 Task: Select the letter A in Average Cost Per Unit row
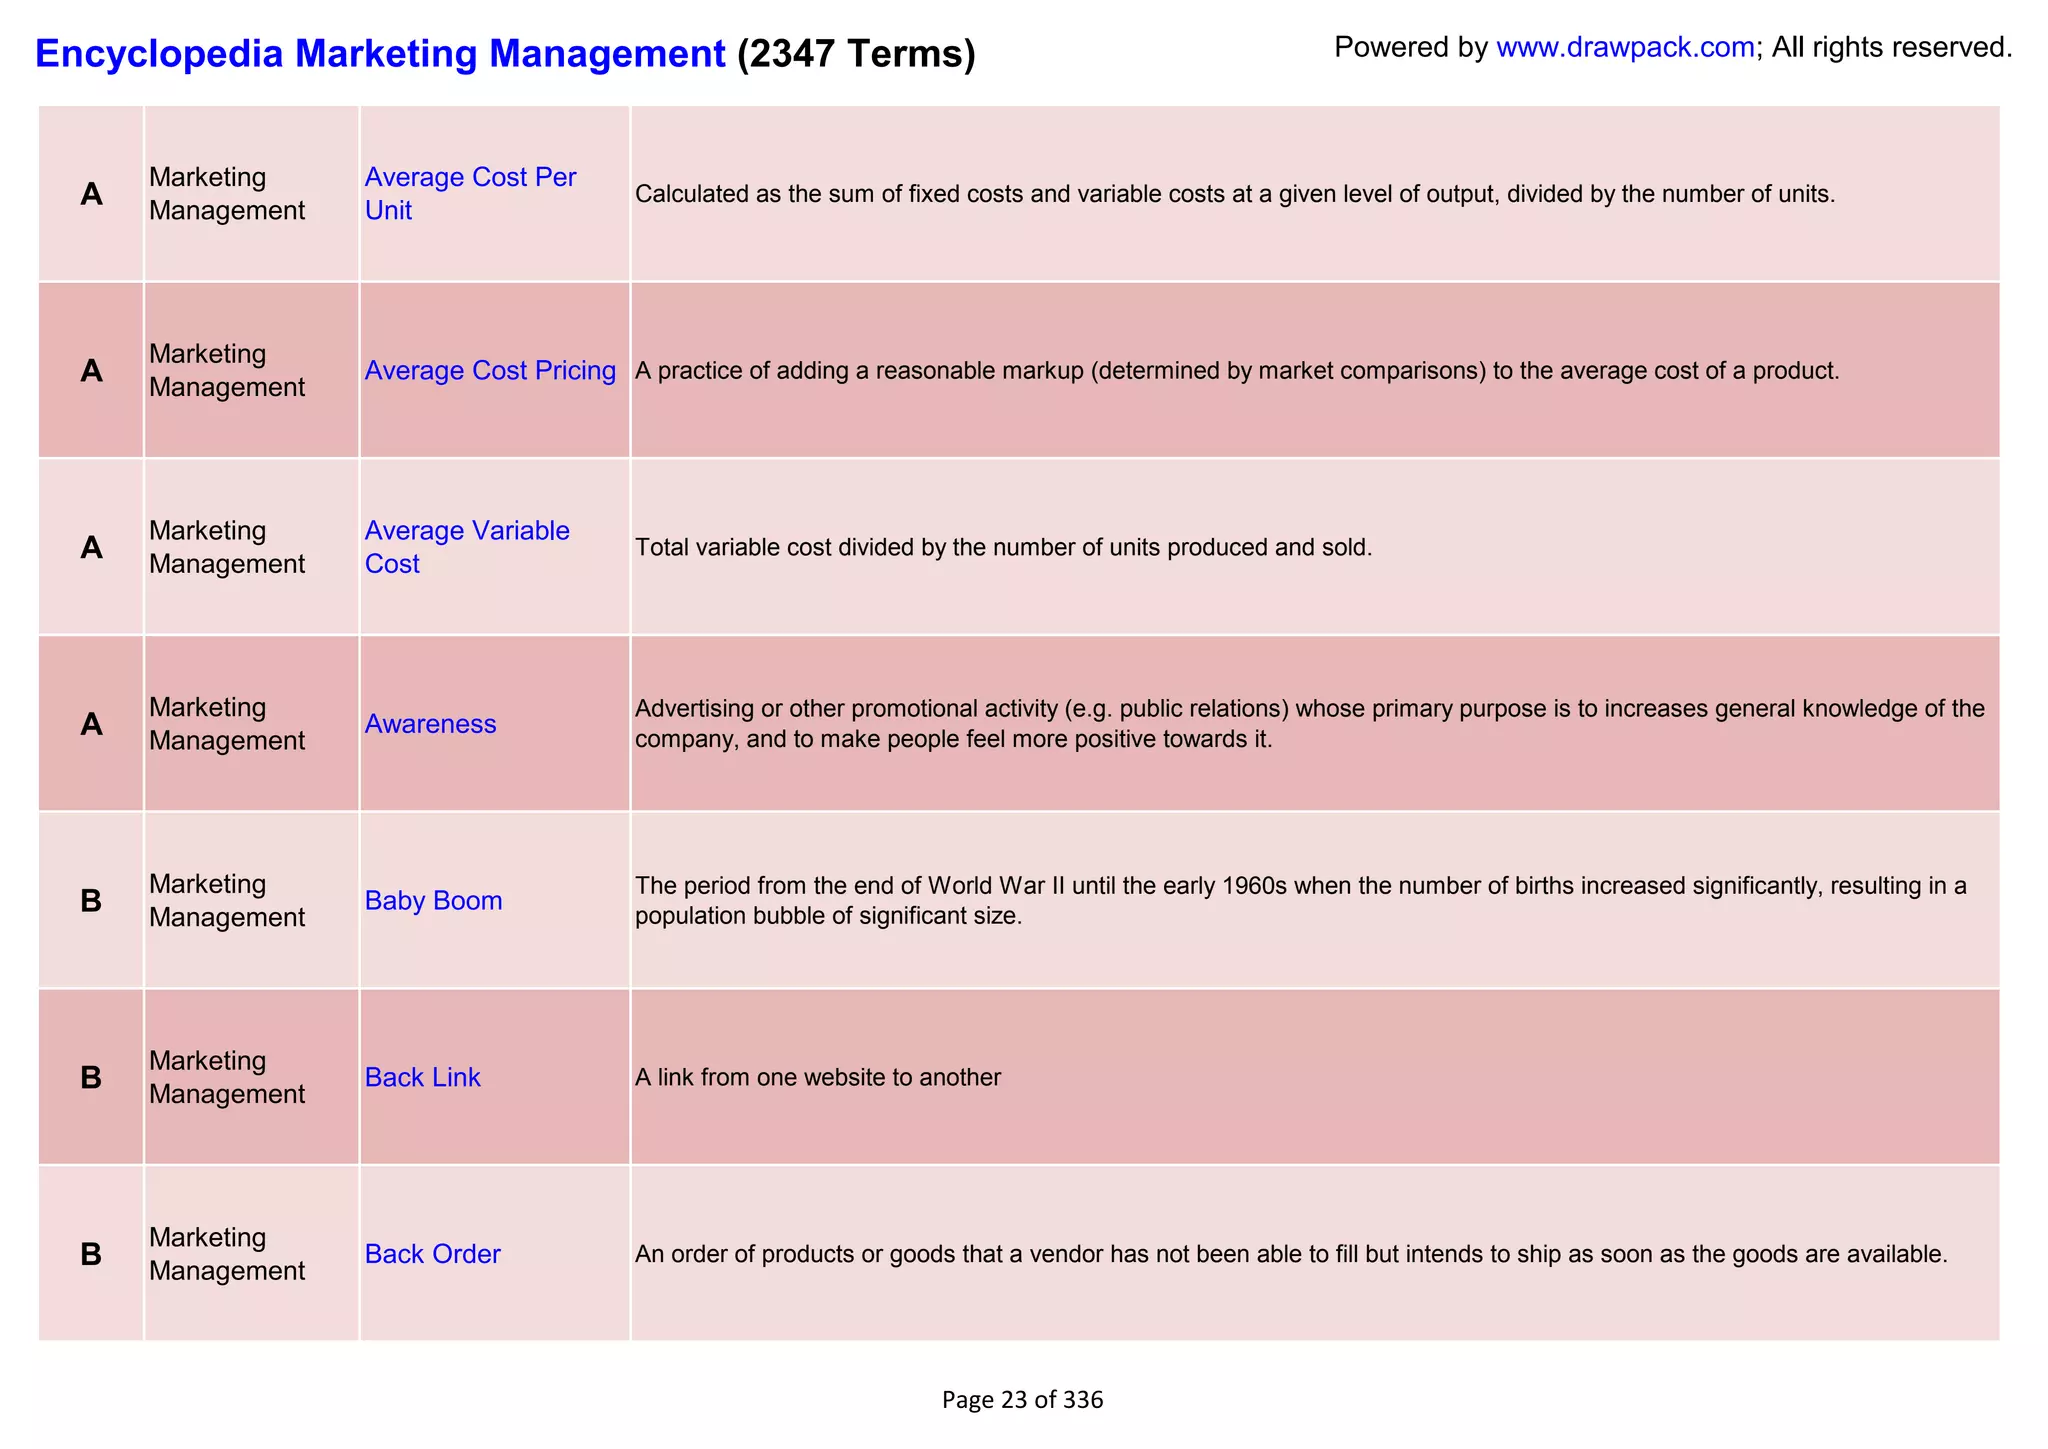coord(91,193)
